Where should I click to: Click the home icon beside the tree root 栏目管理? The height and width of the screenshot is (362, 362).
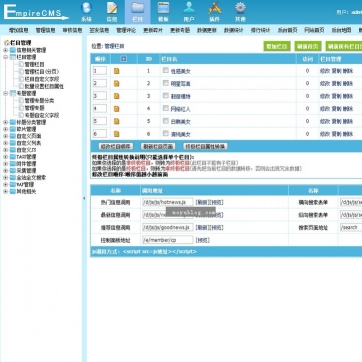pos(6,43)
